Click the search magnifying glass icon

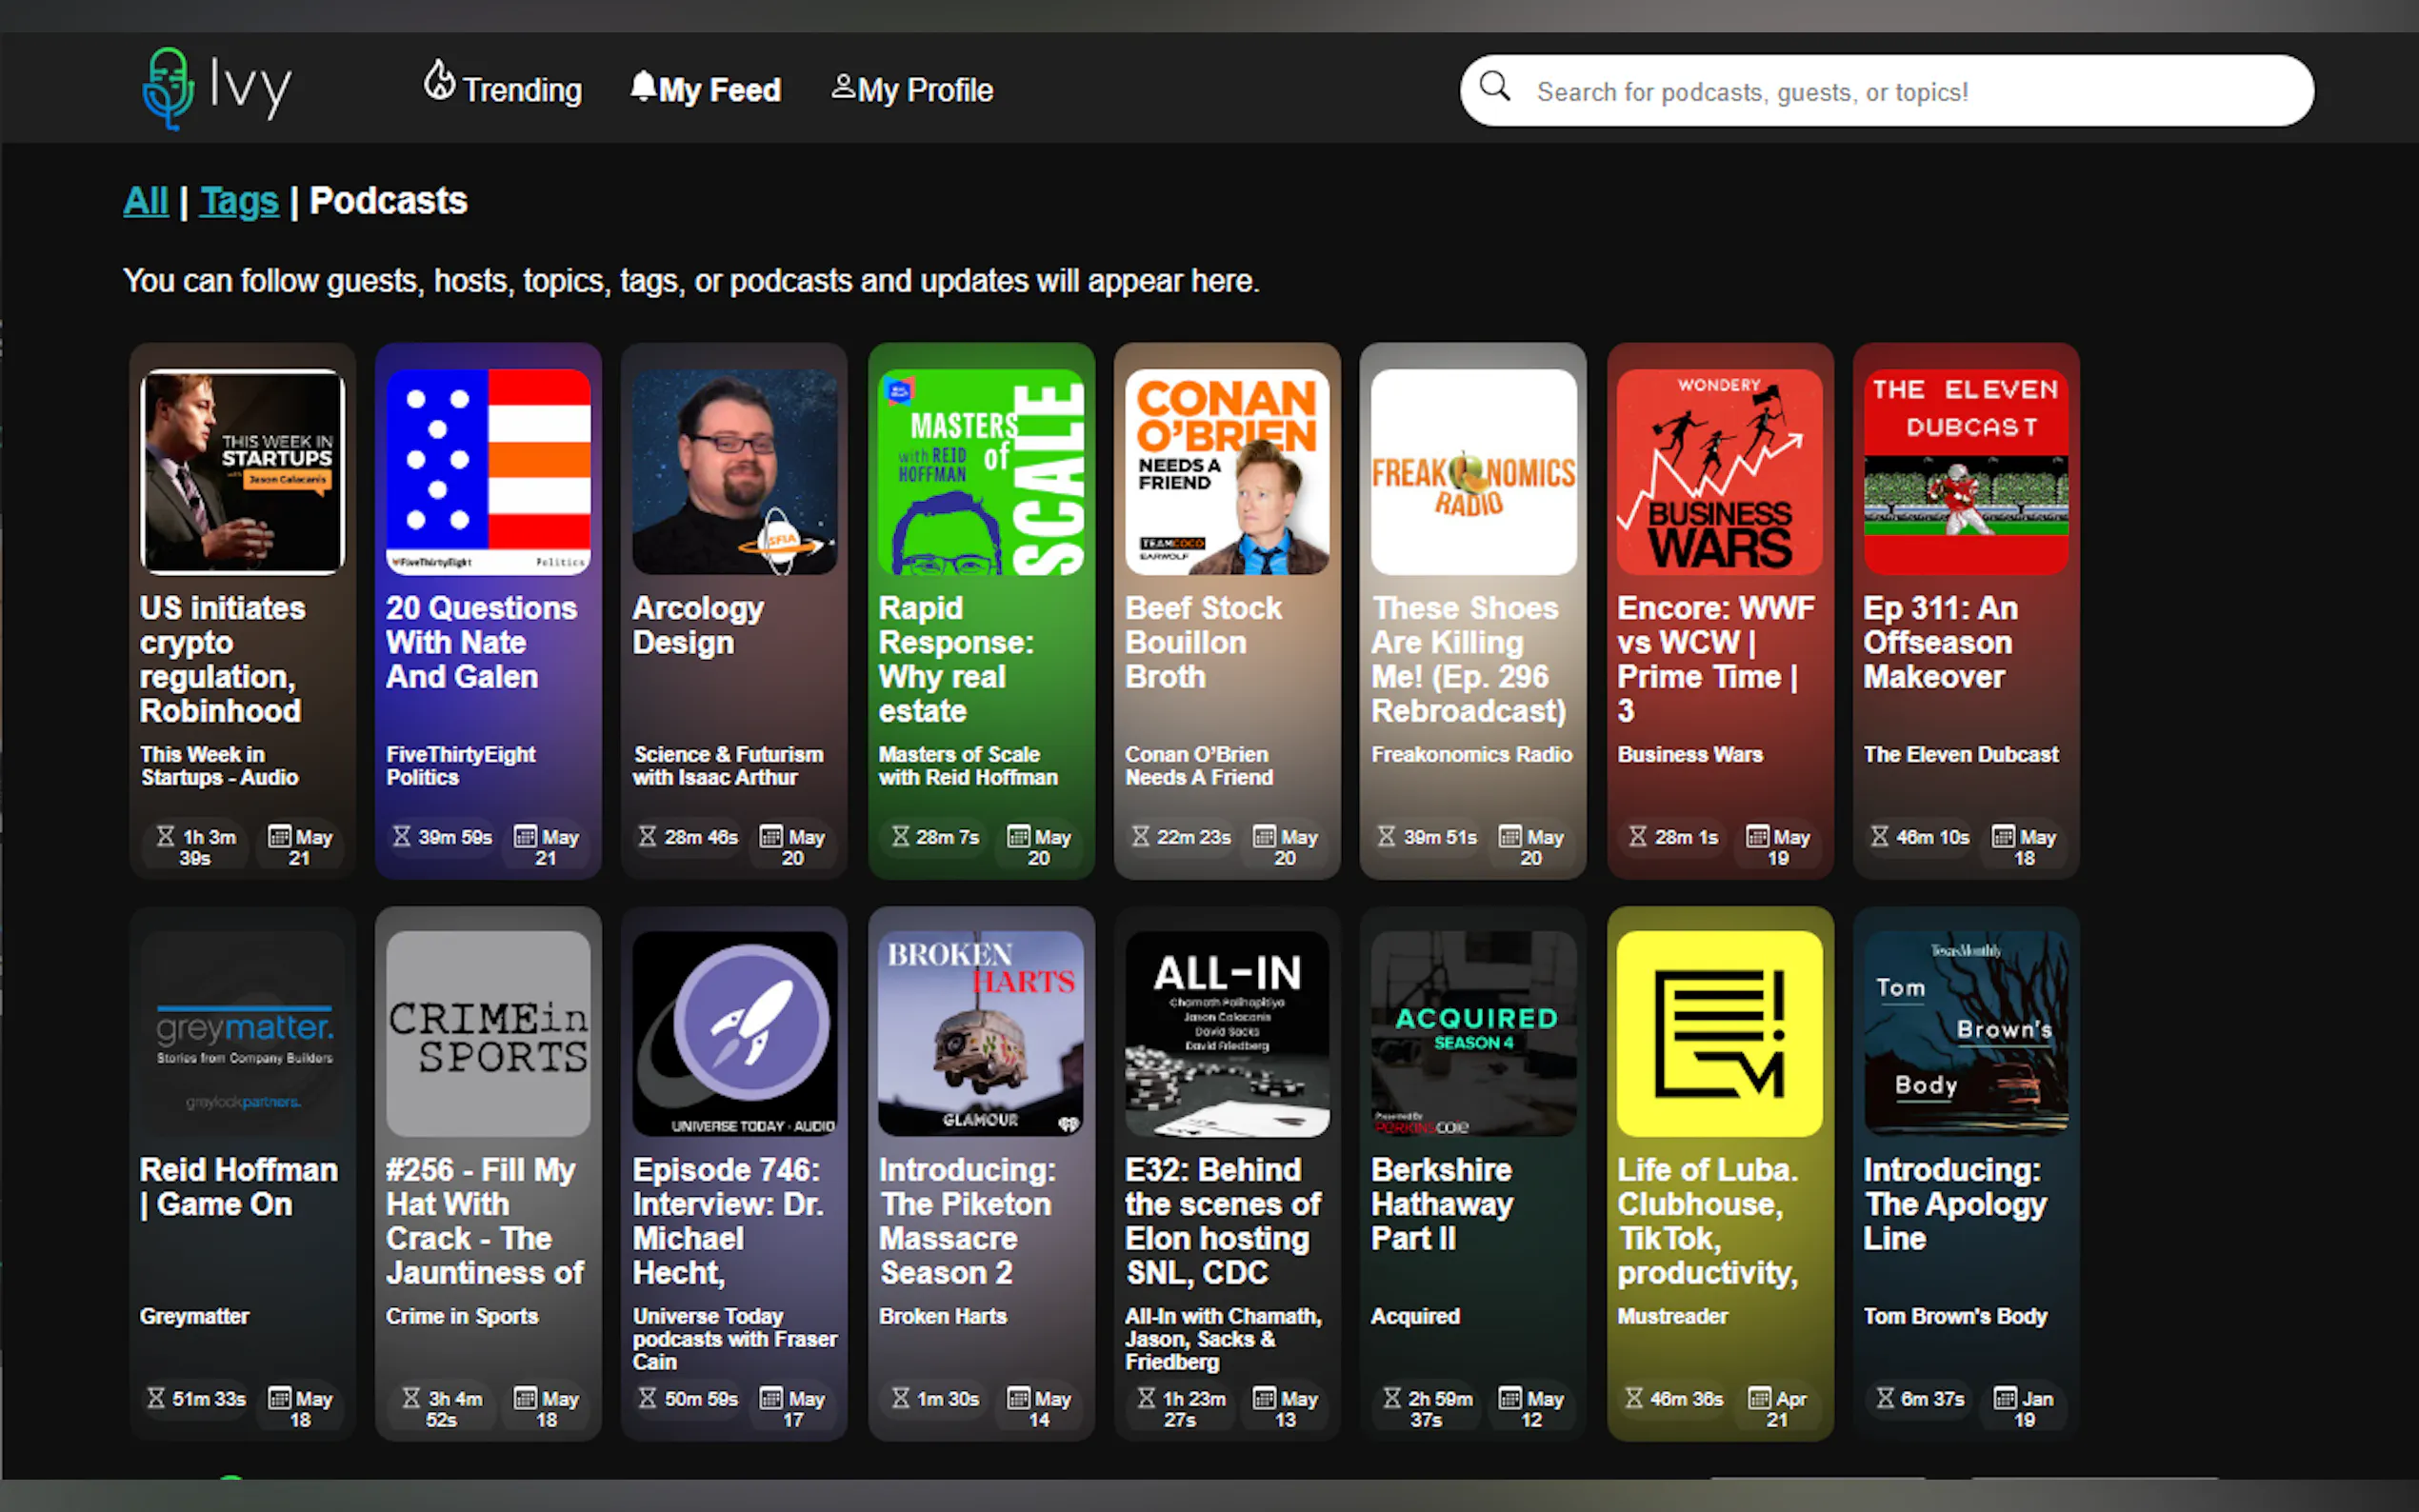(1494, 87)
